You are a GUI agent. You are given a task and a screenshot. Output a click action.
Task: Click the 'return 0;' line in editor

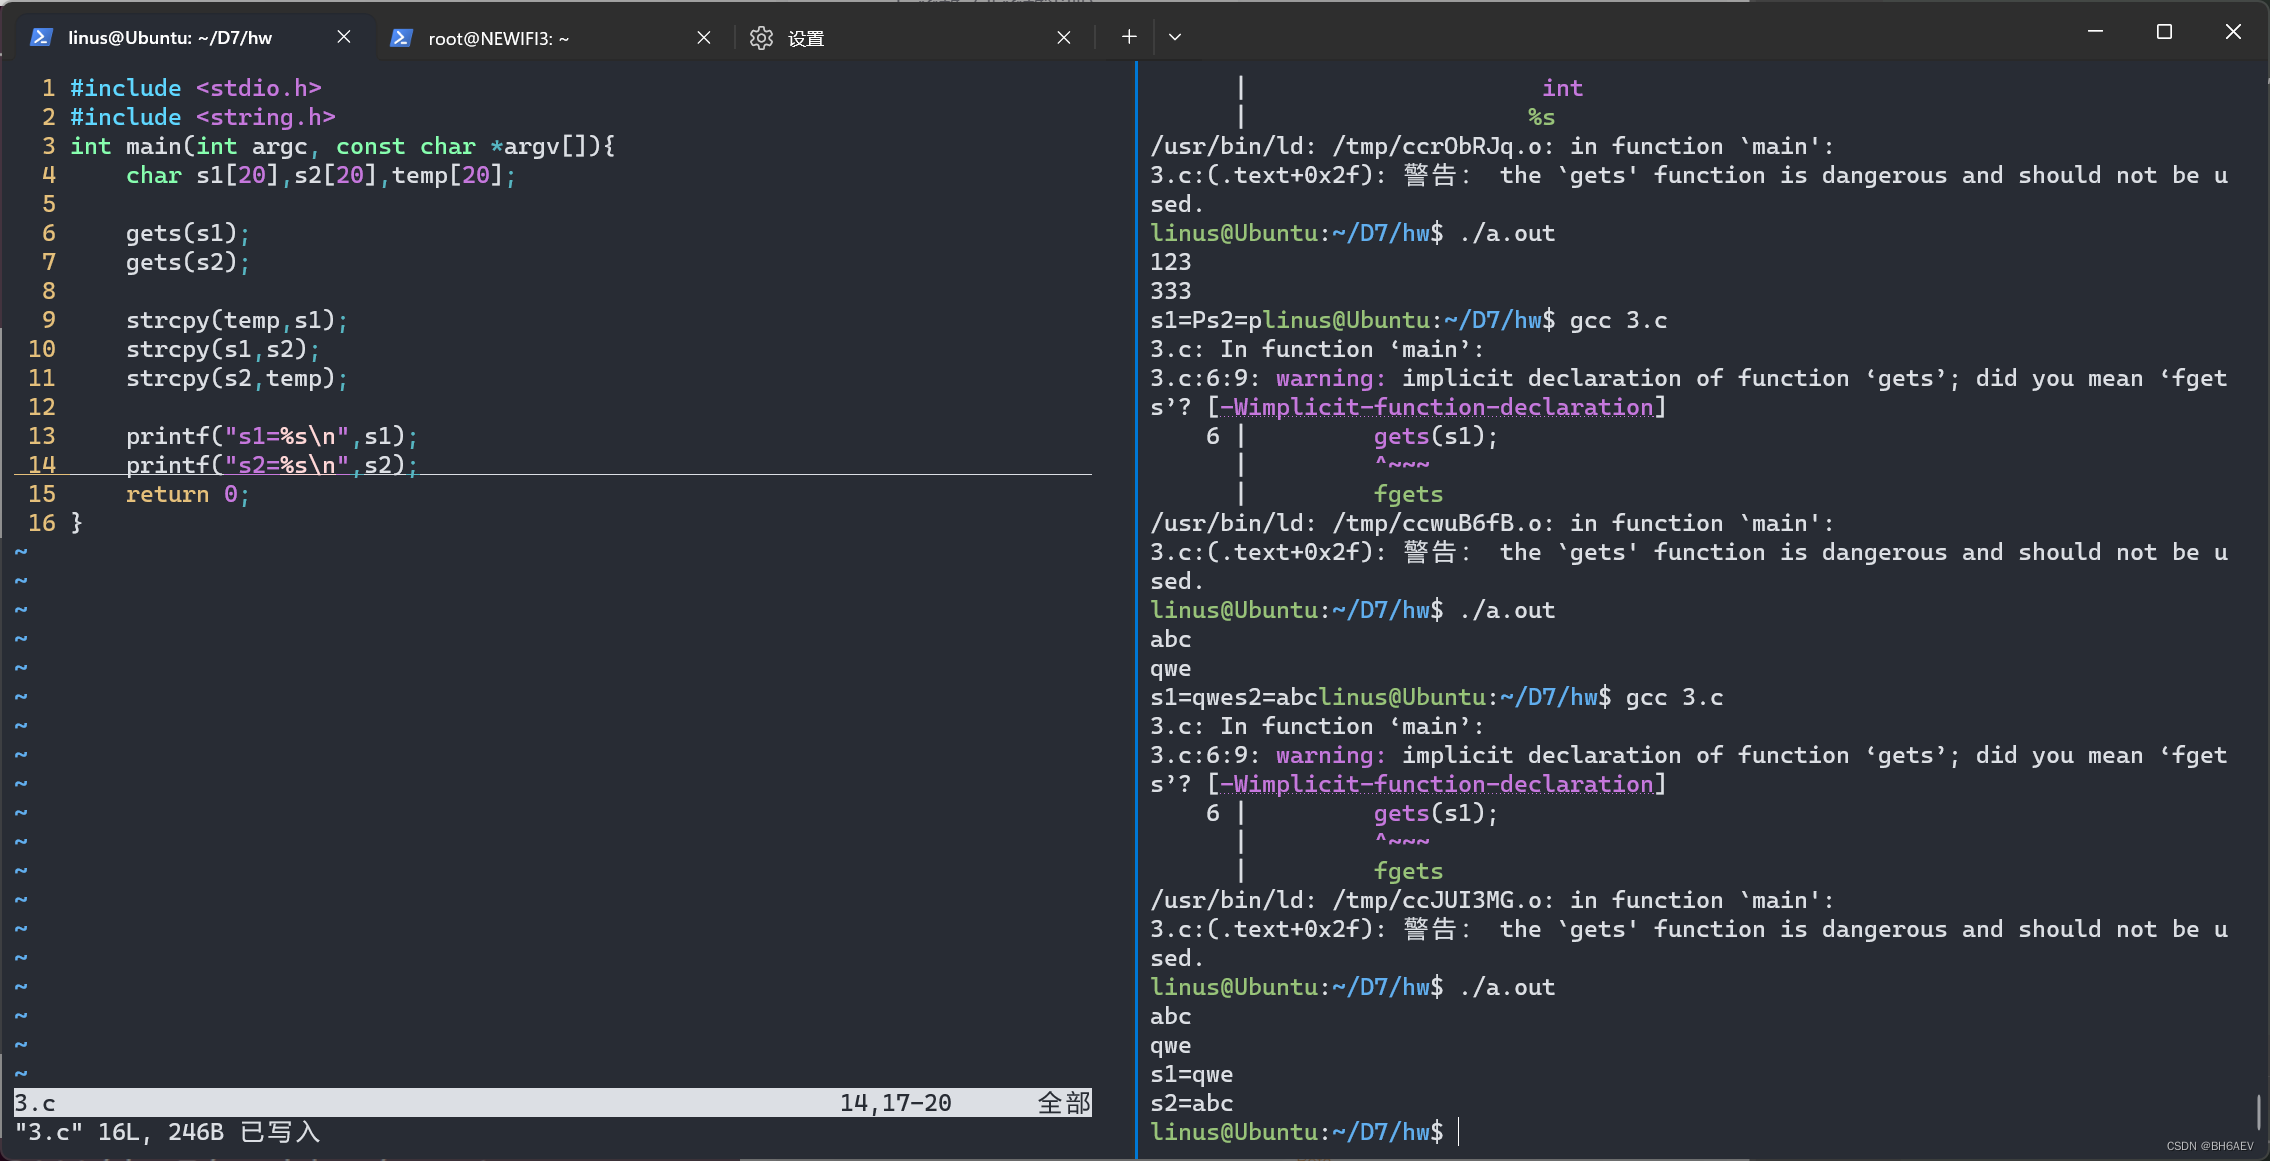(187, 494)
